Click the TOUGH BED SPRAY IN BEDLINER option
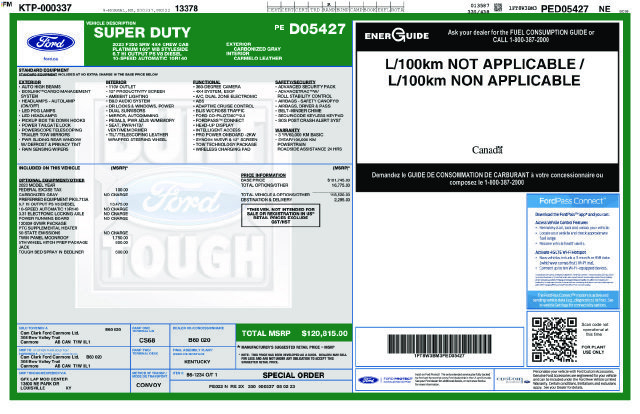640x414 pixels. tap(73, 252)
